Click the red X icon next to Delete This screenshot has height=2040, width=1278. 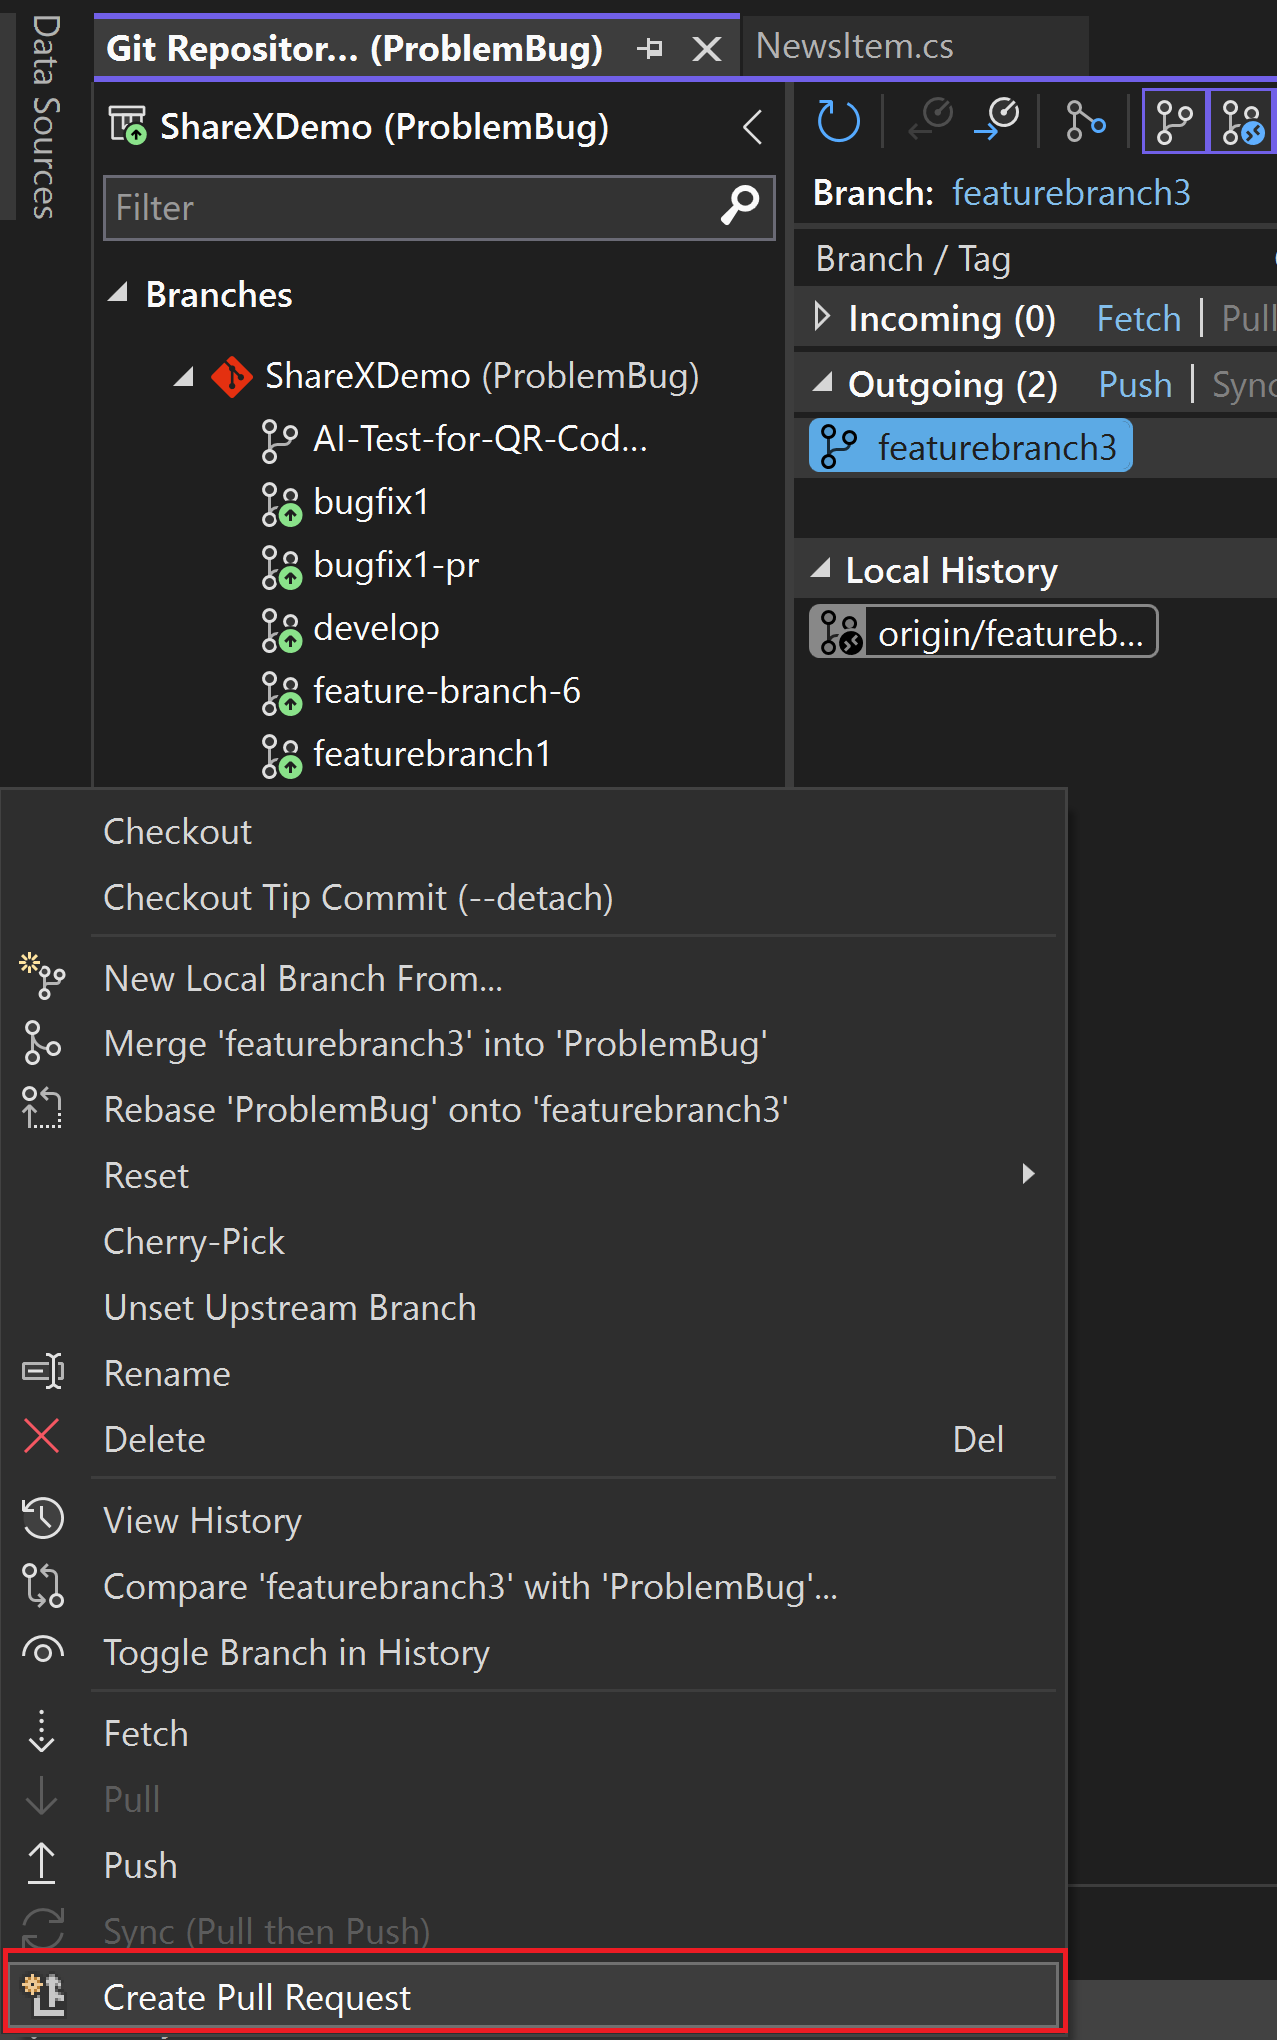pyautogui.click(x=42, y=1438)
